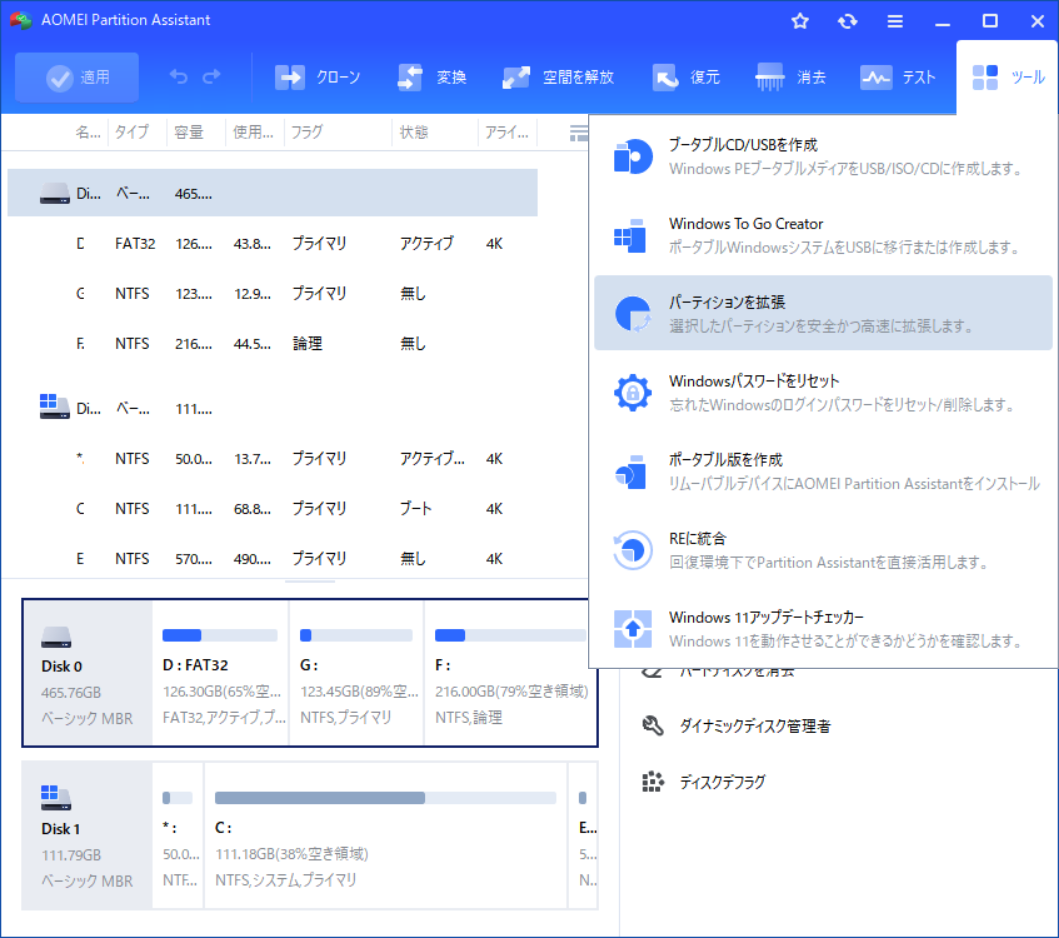The height and width of the screenshot is (938, 1059).
Task: Click F: partition block in disk map
Action: [511, 673]
